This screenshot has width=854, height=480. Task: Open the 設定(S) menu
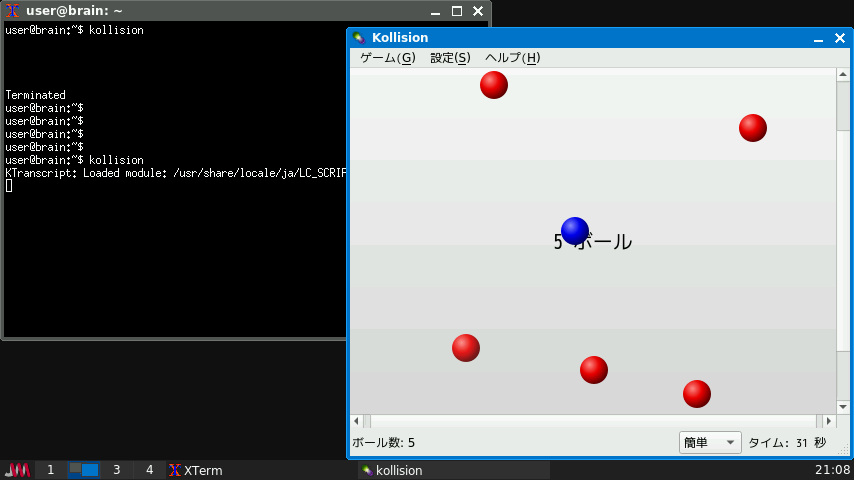[450, 58]
